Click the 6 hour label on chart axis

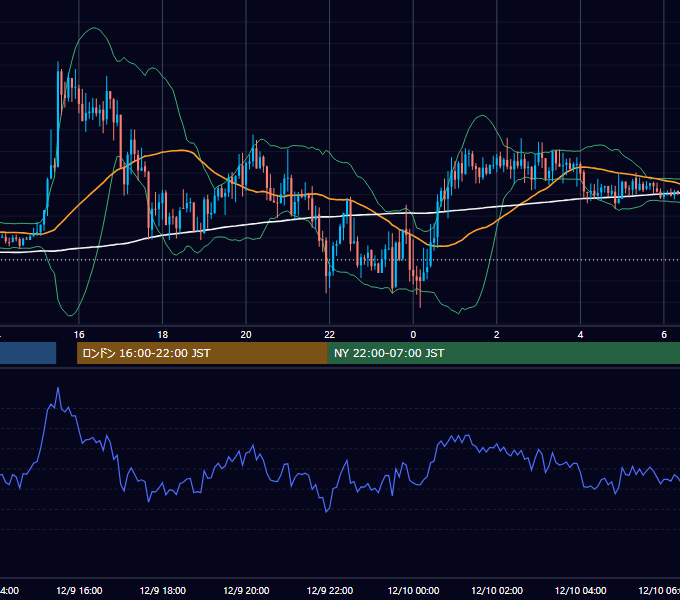point(664,335)
